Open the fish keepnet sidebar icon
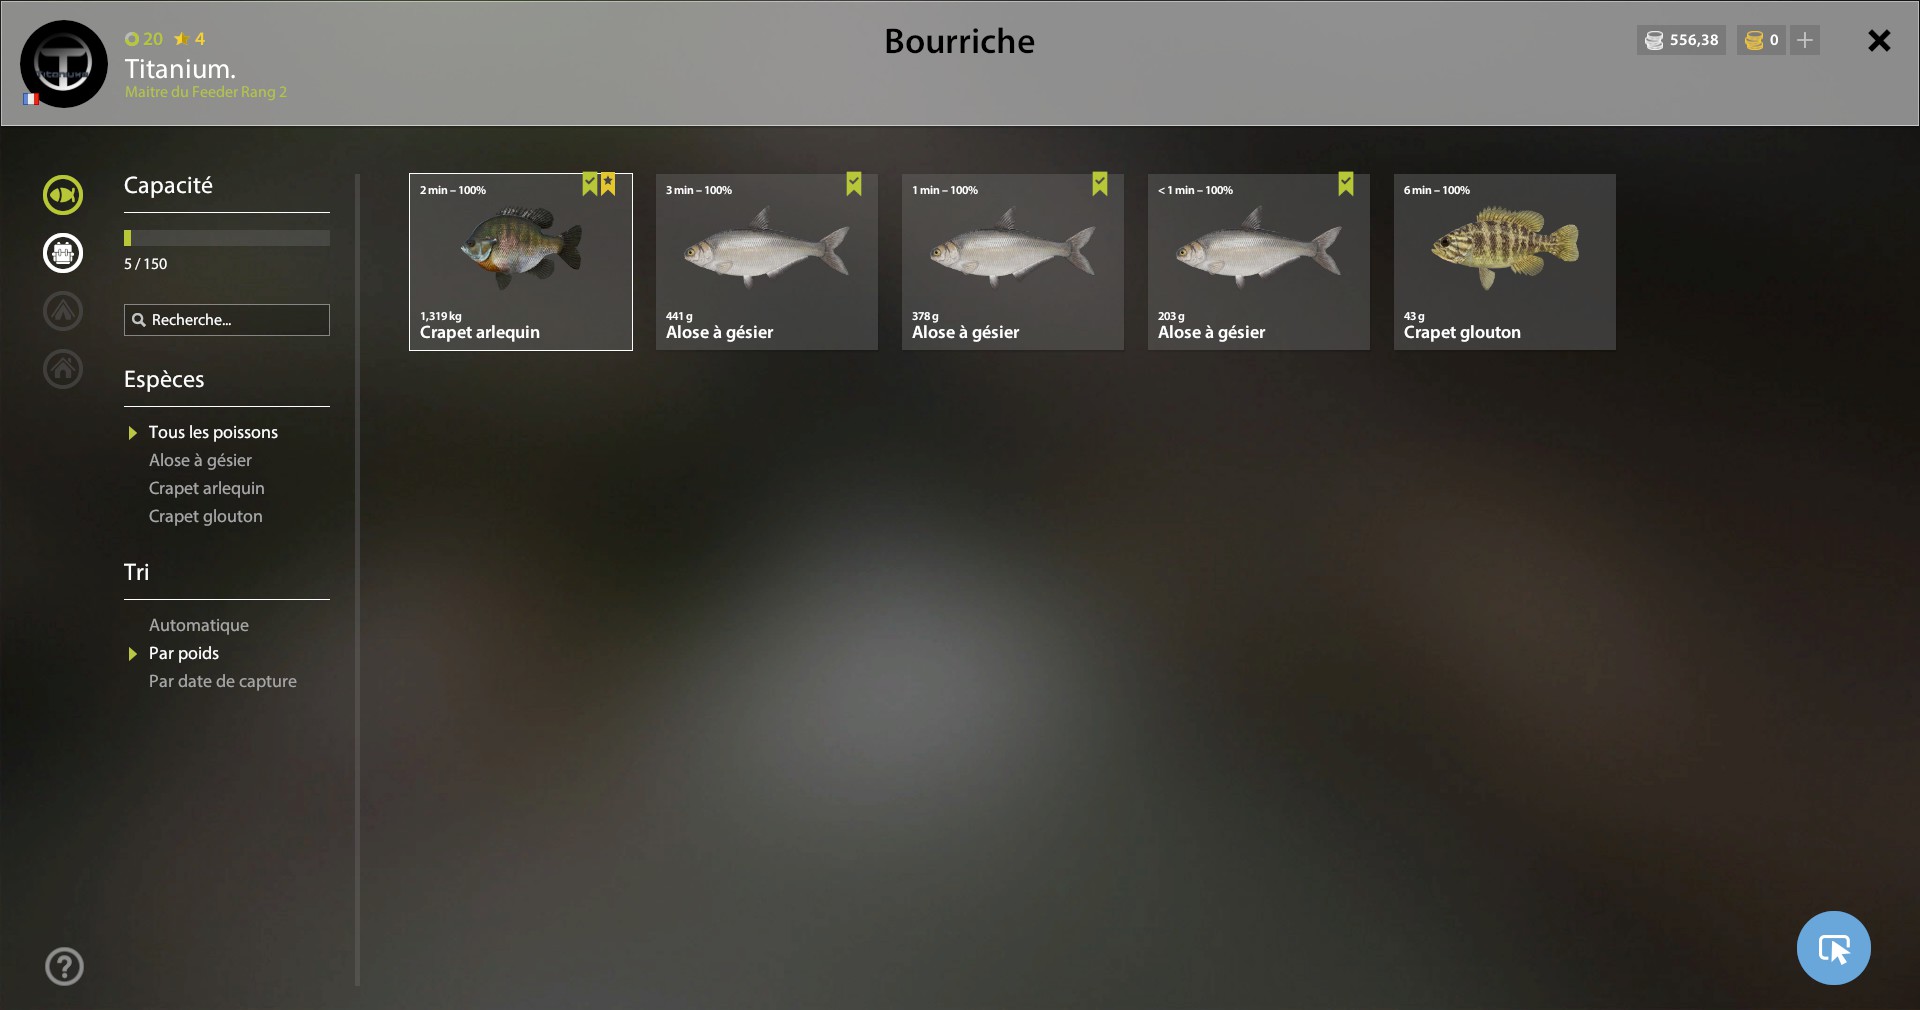Image resolution: width=1920 pixels, height=1010 pixels. tap(63, 195)
